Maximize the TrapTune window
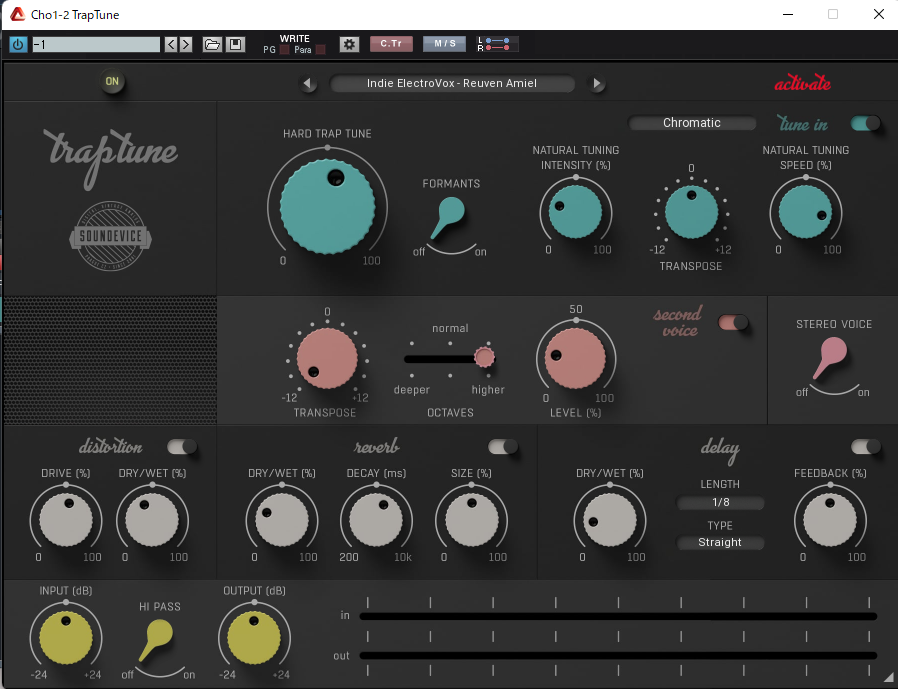Viewport: 898px width, 689px height. click(x=833, y=14)
